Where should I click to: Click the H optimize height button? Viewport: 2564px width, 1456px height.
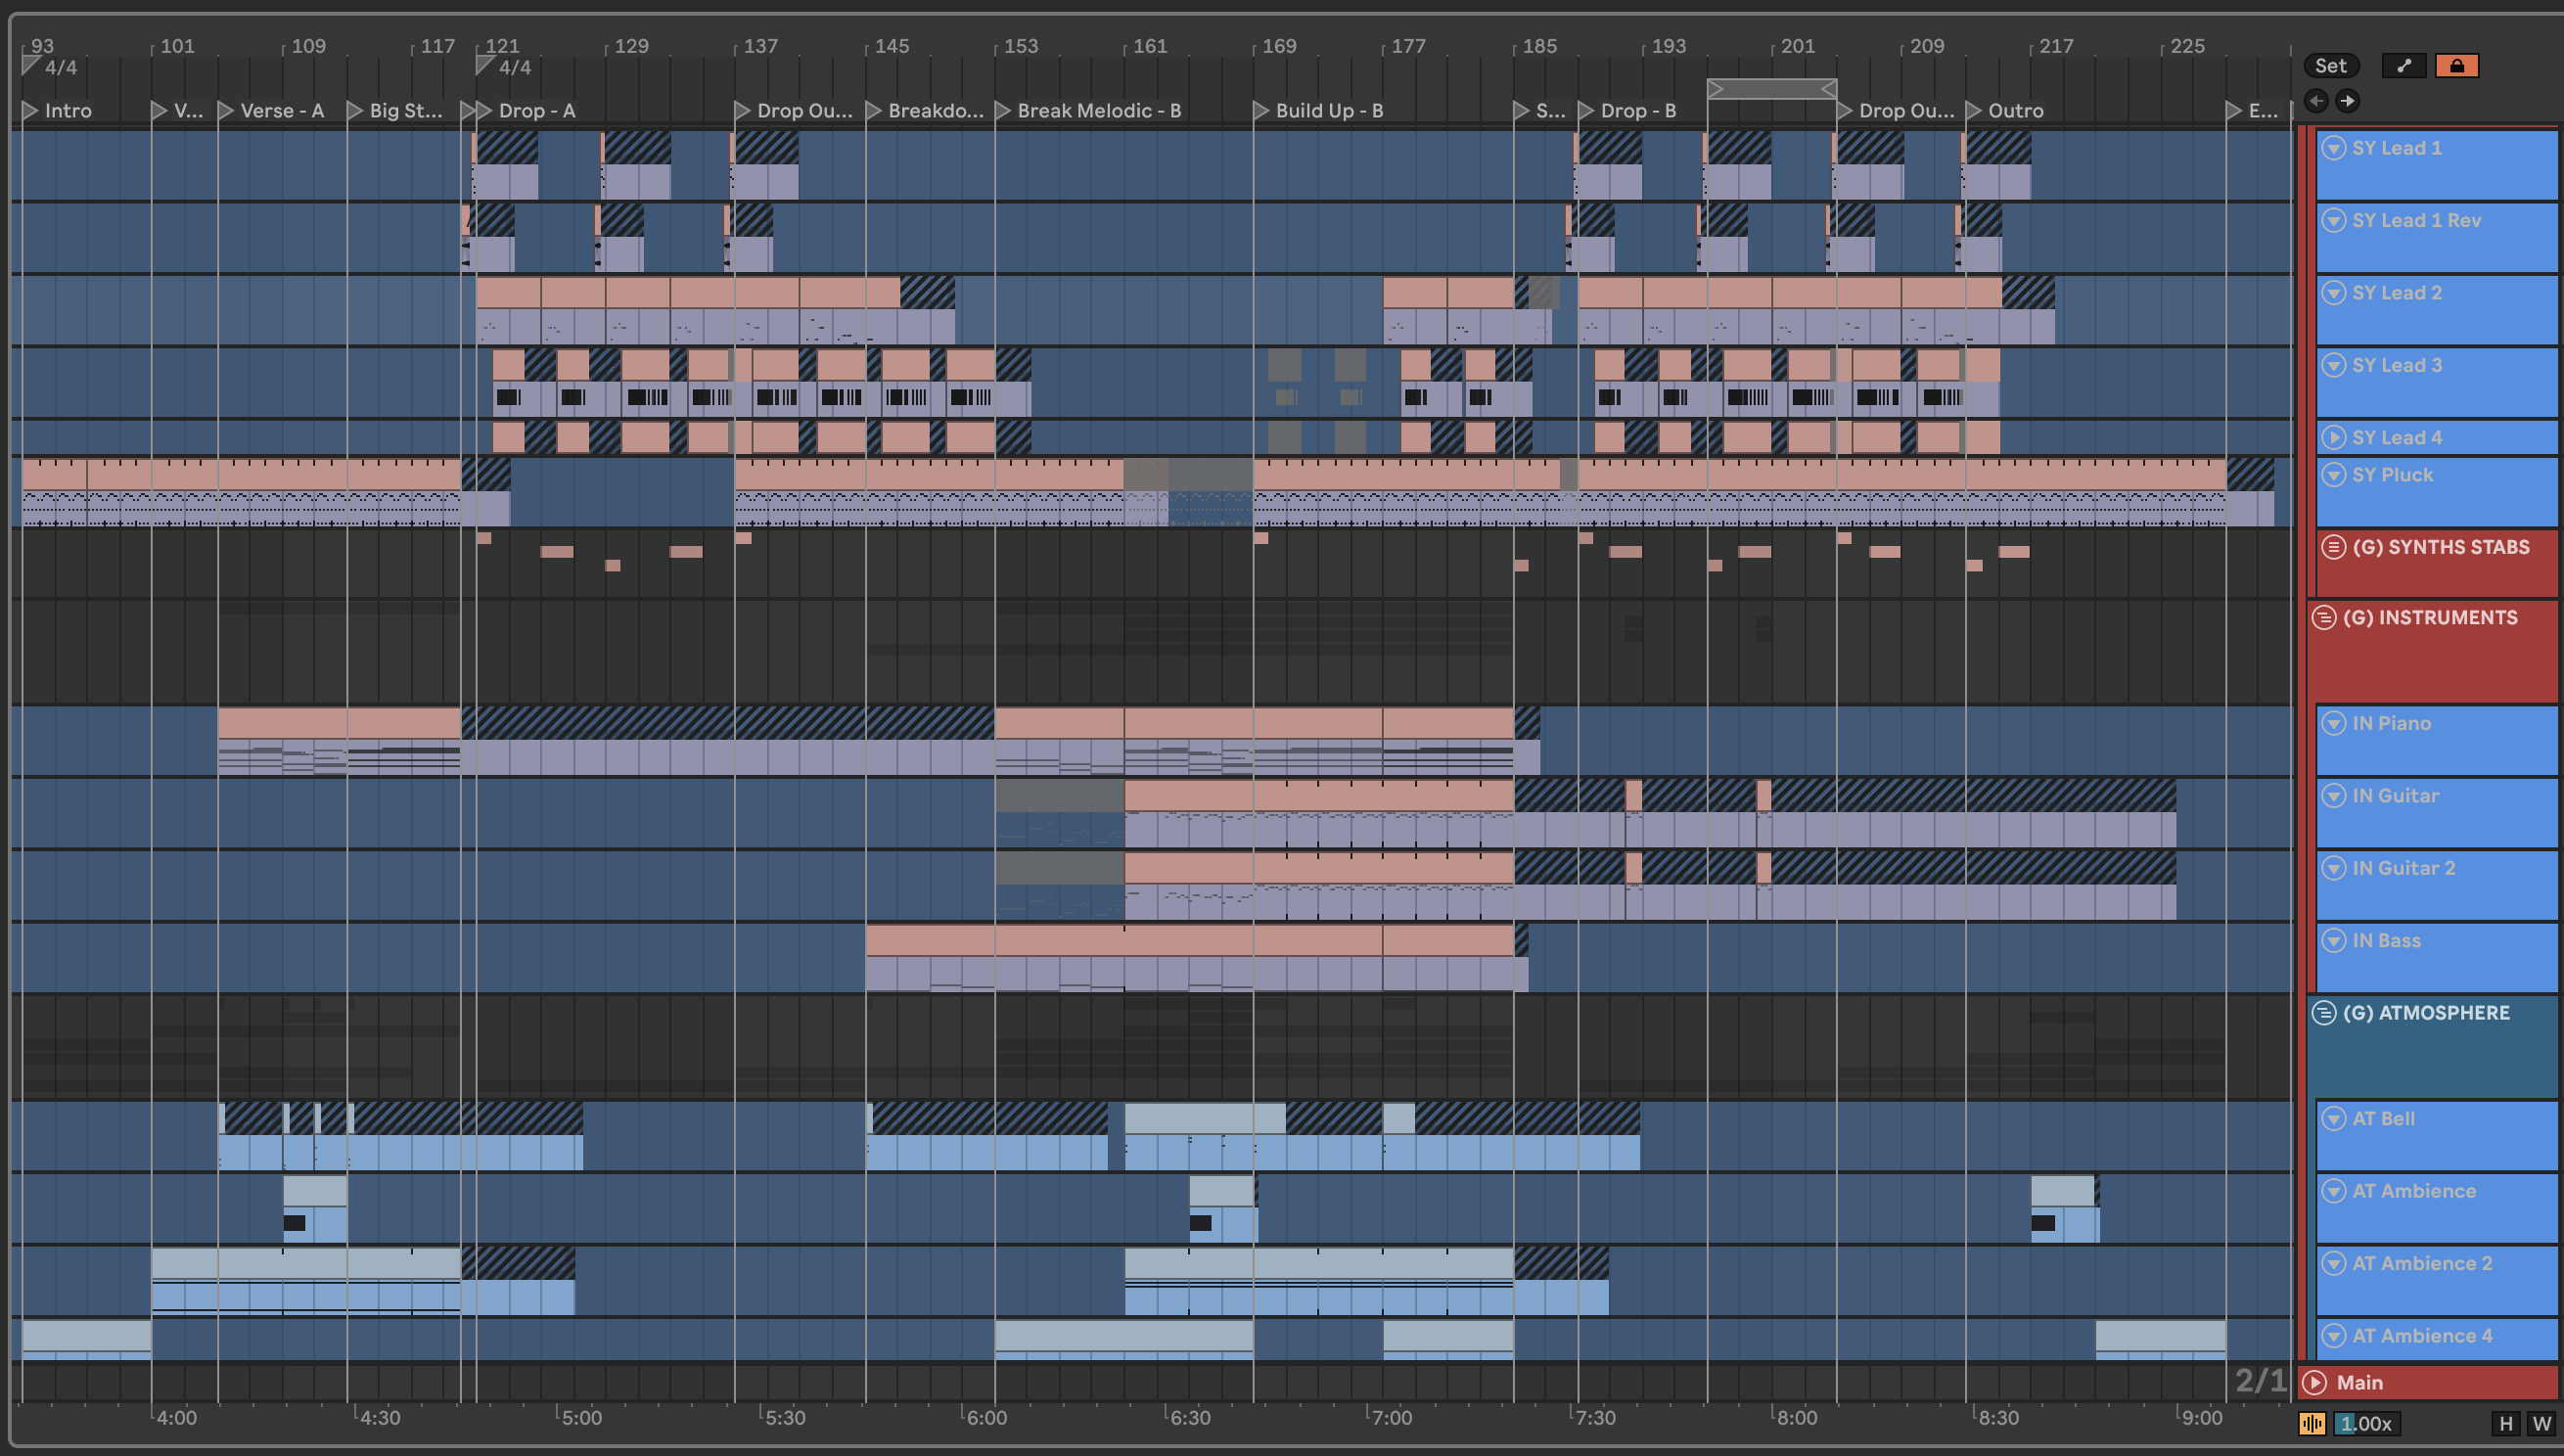(2505, 1423)
